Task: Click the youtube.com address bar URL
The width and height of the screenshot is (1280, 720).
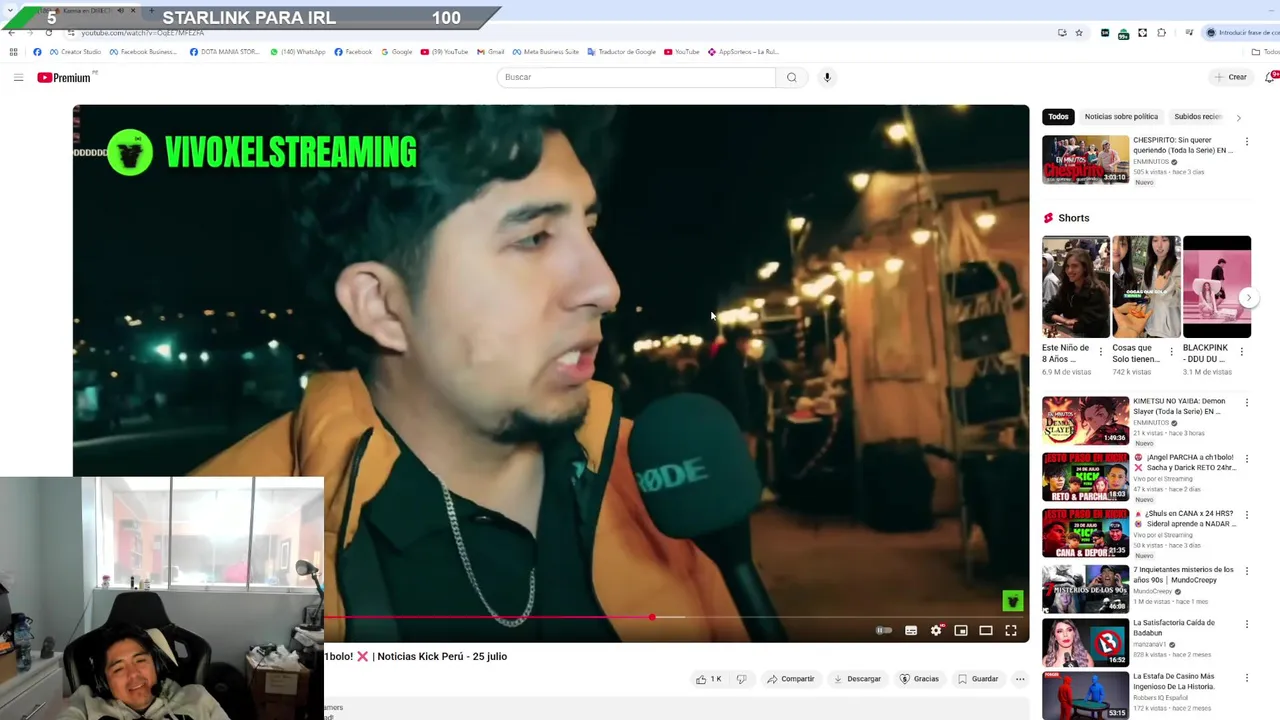Action: click(x=142, y=33)
